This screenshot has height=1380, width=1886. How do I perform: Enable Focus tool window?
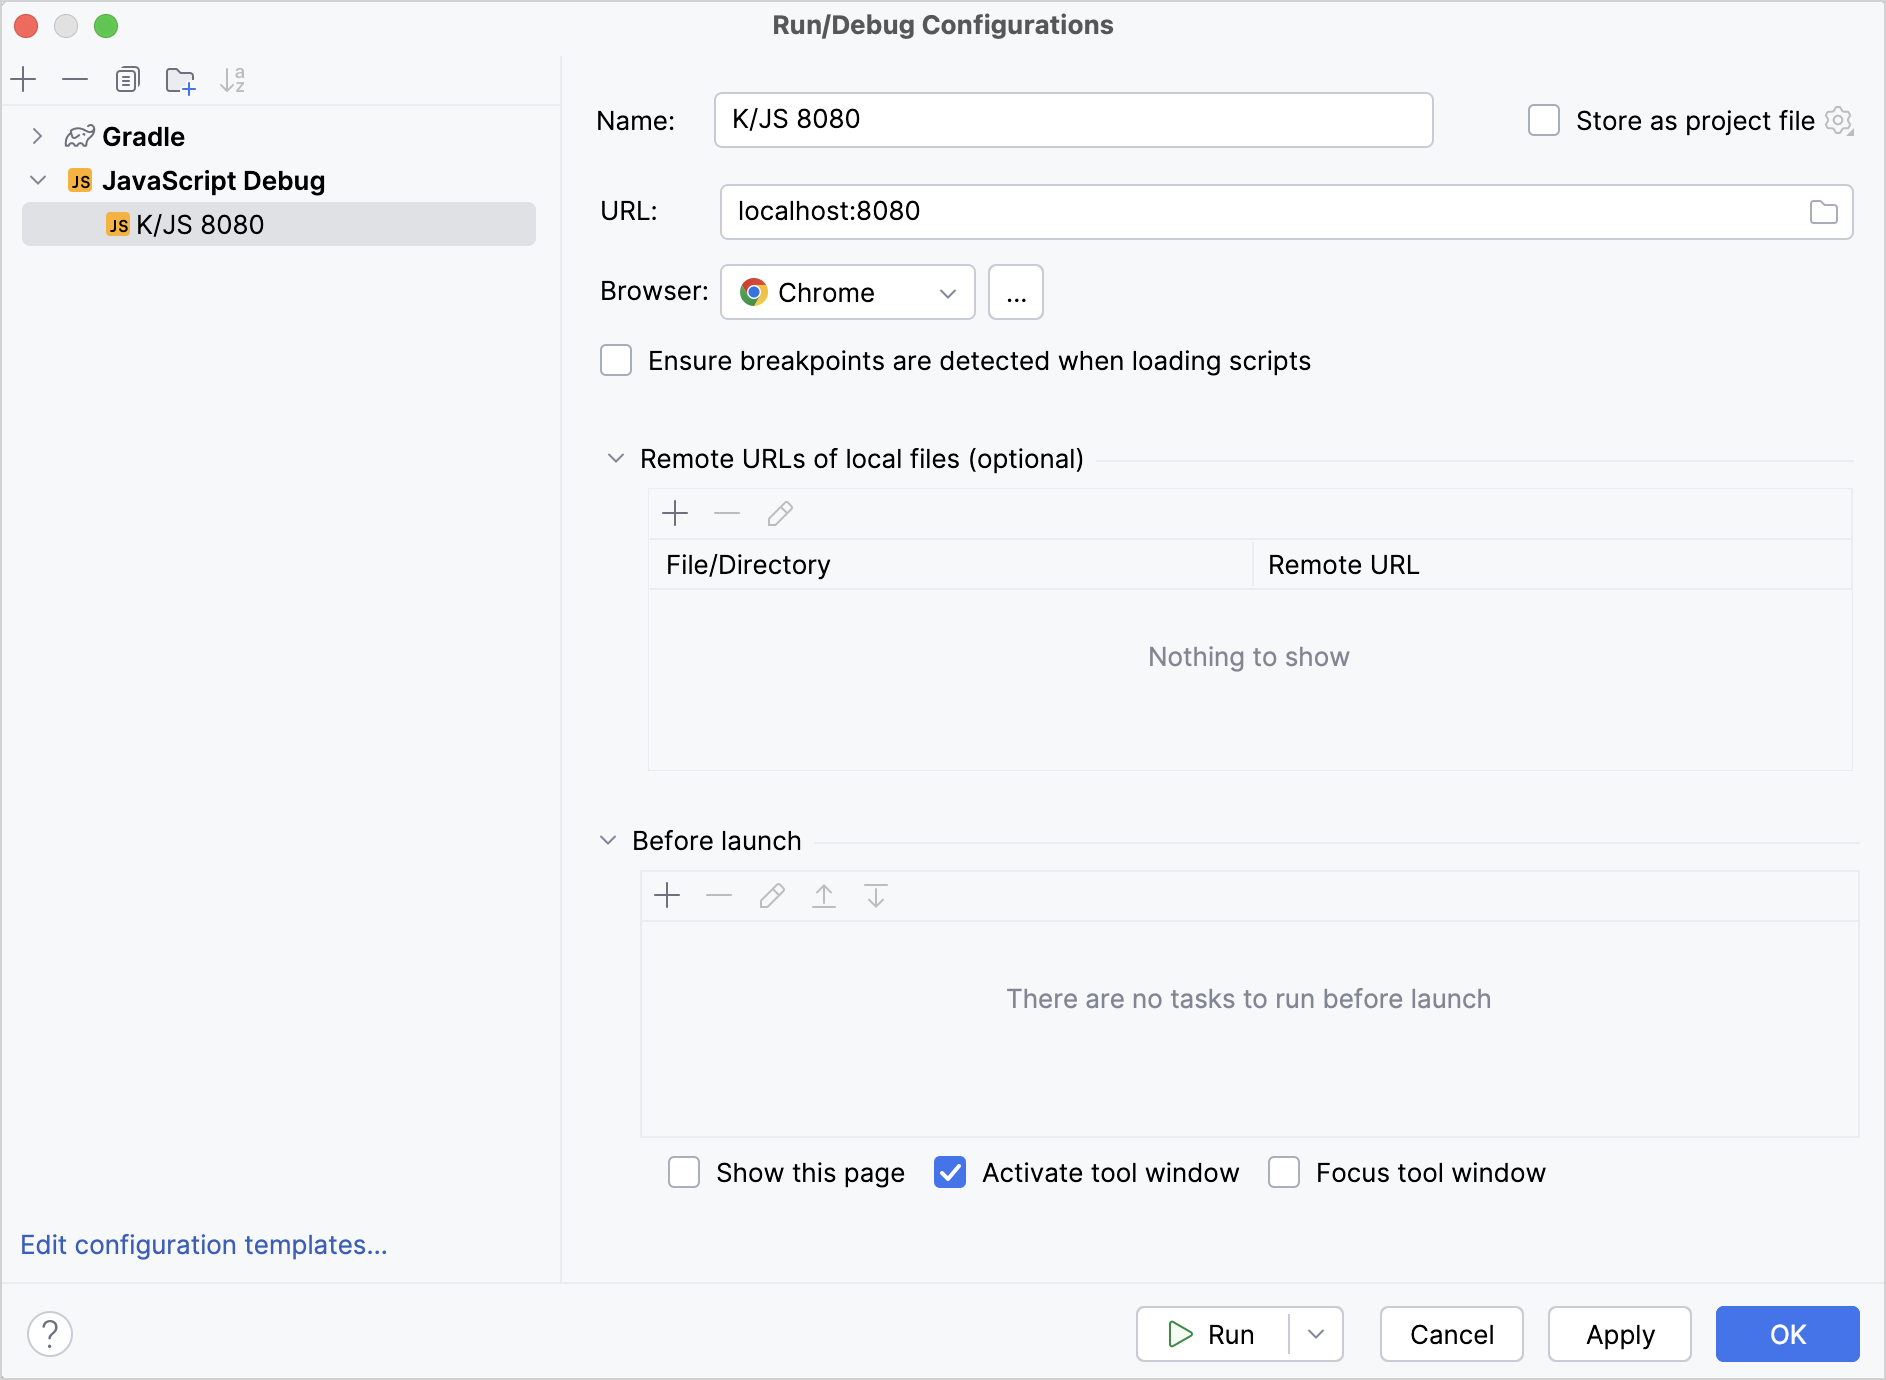click(1284, 1172)
